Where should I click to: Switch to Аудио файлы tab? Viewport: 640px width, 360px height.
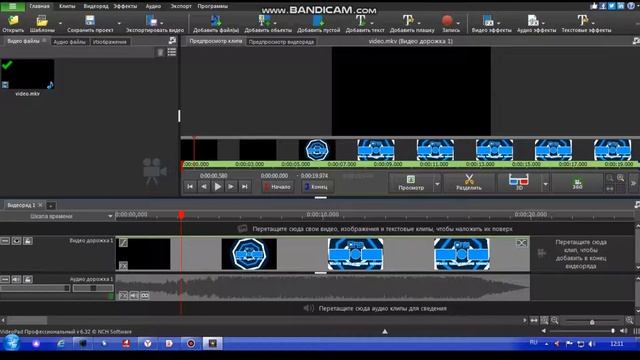[69, 42]
